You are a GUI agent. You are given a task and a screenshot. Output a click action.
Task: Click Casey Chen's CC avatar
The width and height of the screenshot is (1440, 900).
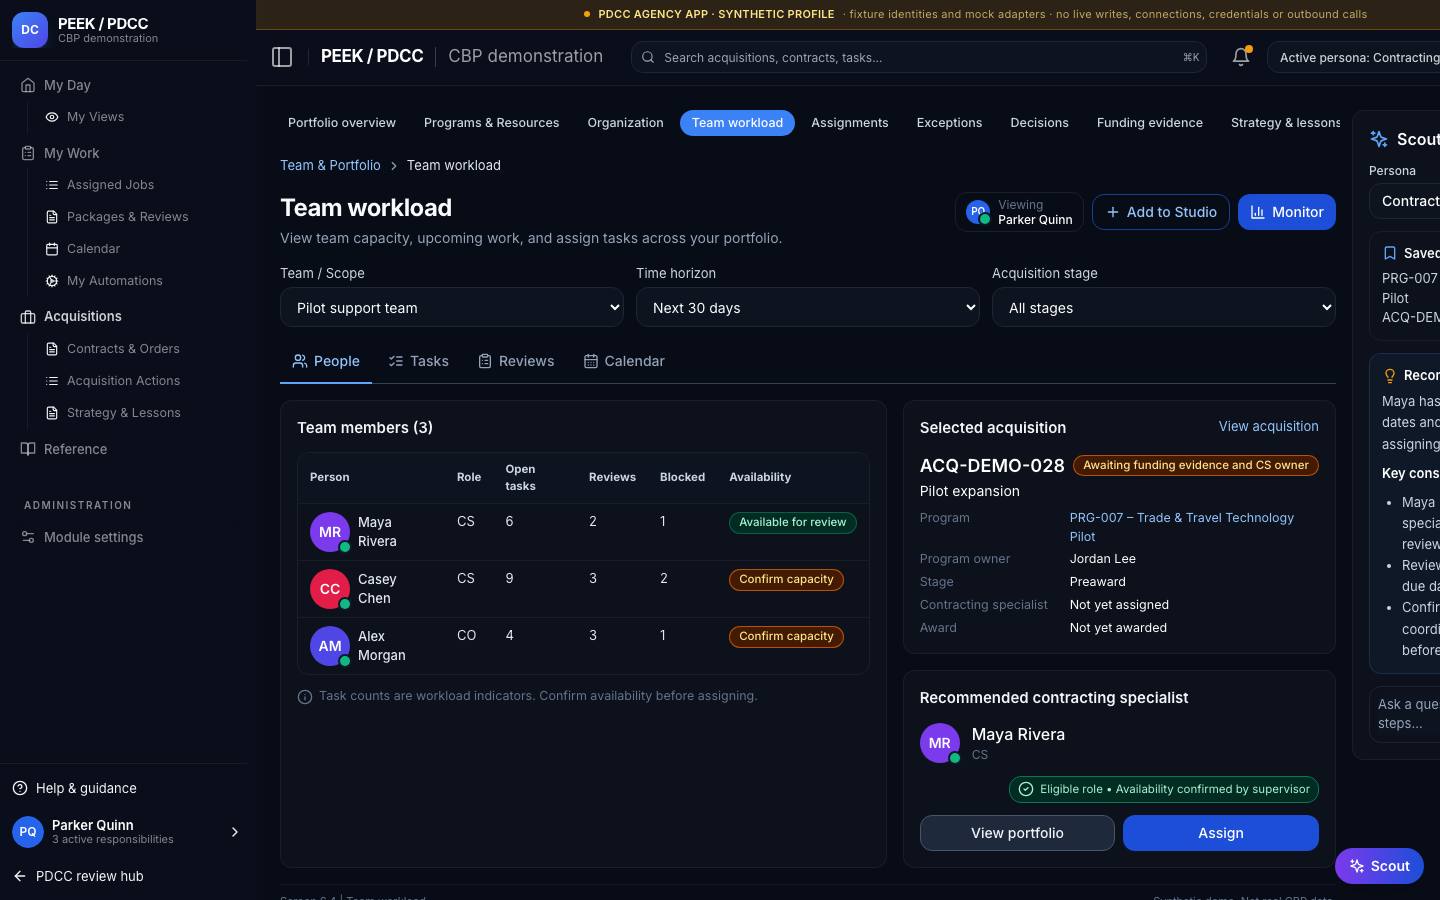(x=330, y=589)
